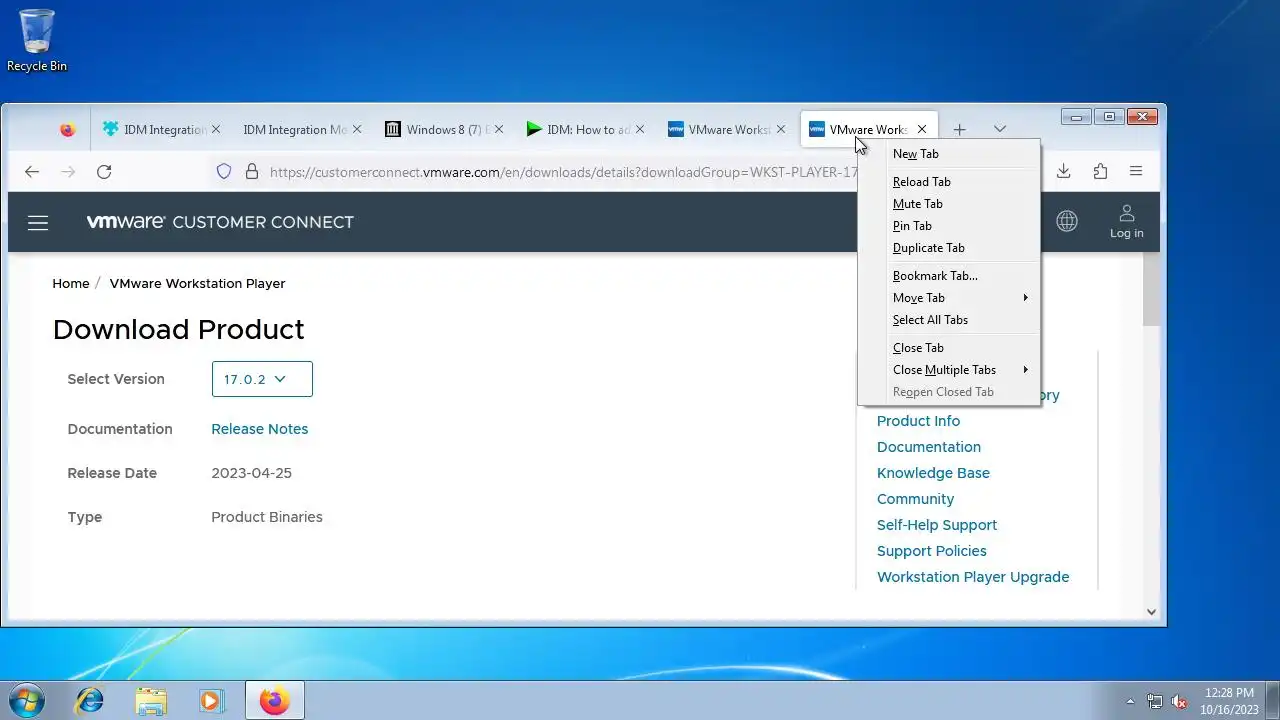Choose Close Tab menu entry
The width and height of the screenshot is (1280, 720).
(949, 348)
